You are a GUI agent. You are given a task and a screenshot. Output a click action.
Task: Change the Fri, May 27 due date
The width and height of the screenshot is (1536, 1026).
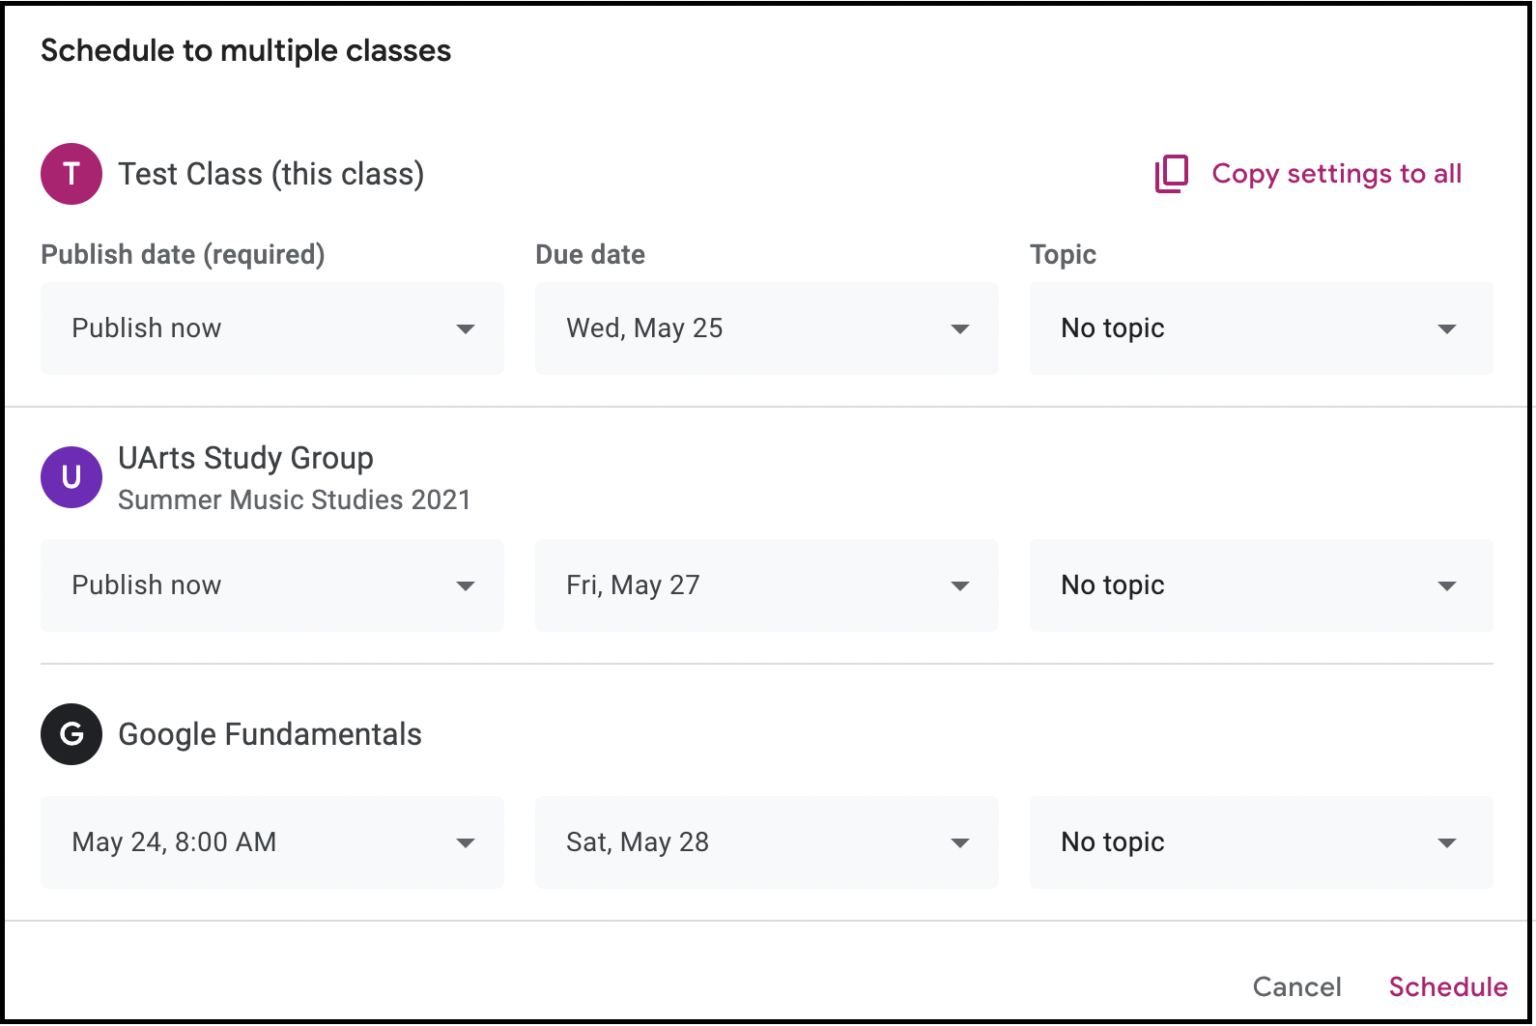click(766, 586)
